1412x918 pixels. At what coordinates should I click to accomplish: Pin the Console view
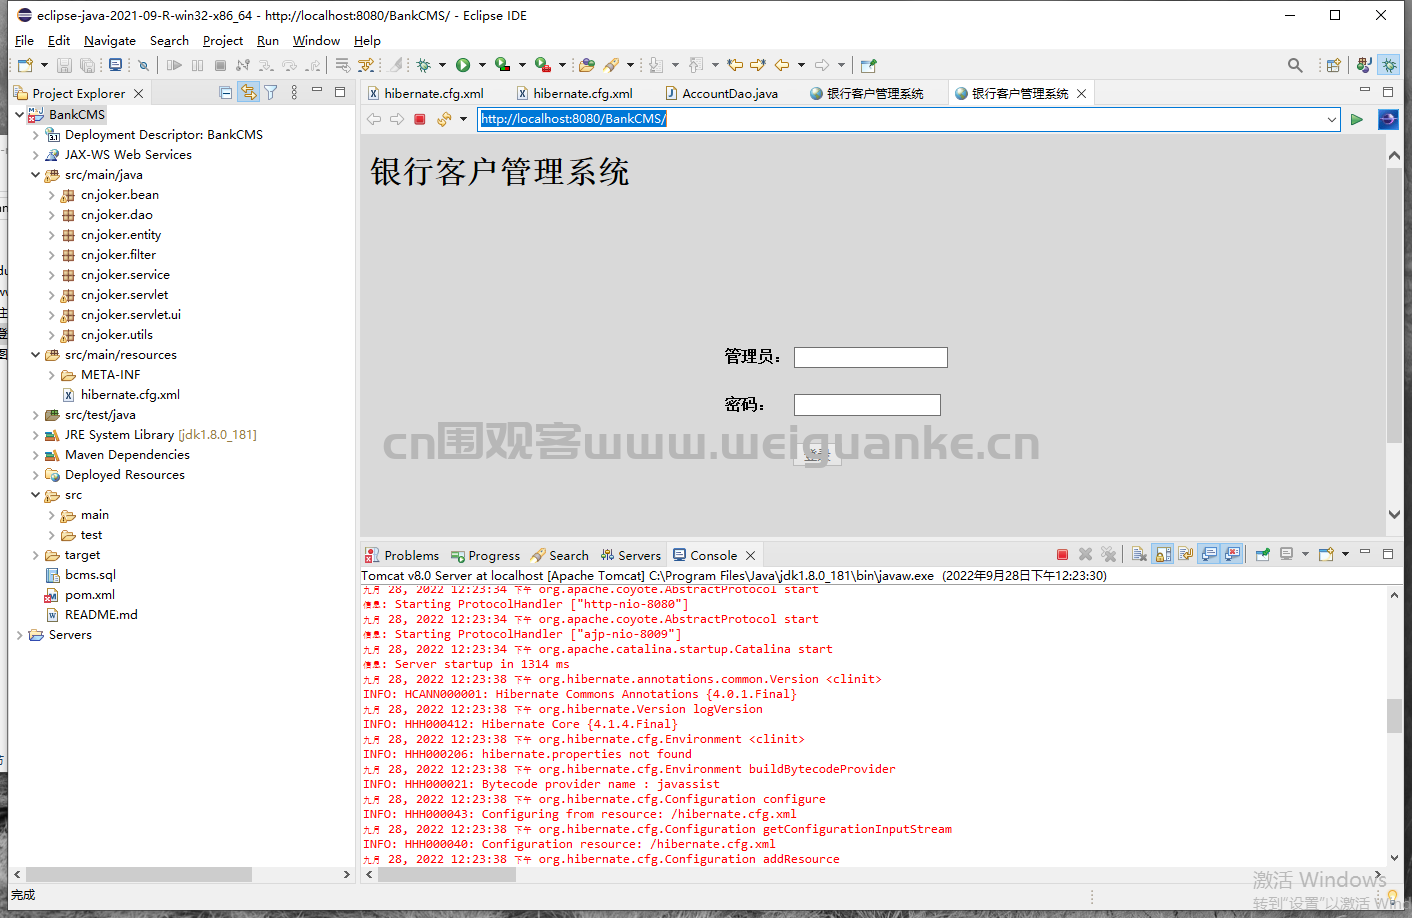1262,555
